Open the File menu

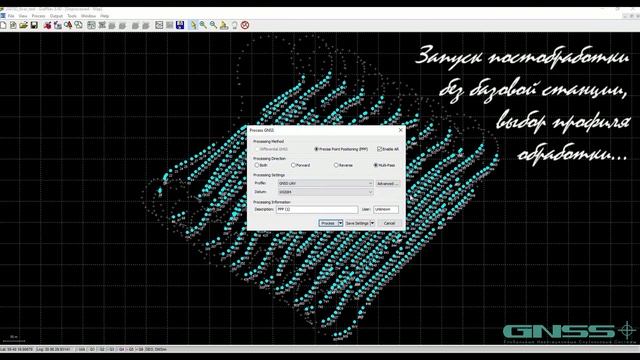(11, 16)
